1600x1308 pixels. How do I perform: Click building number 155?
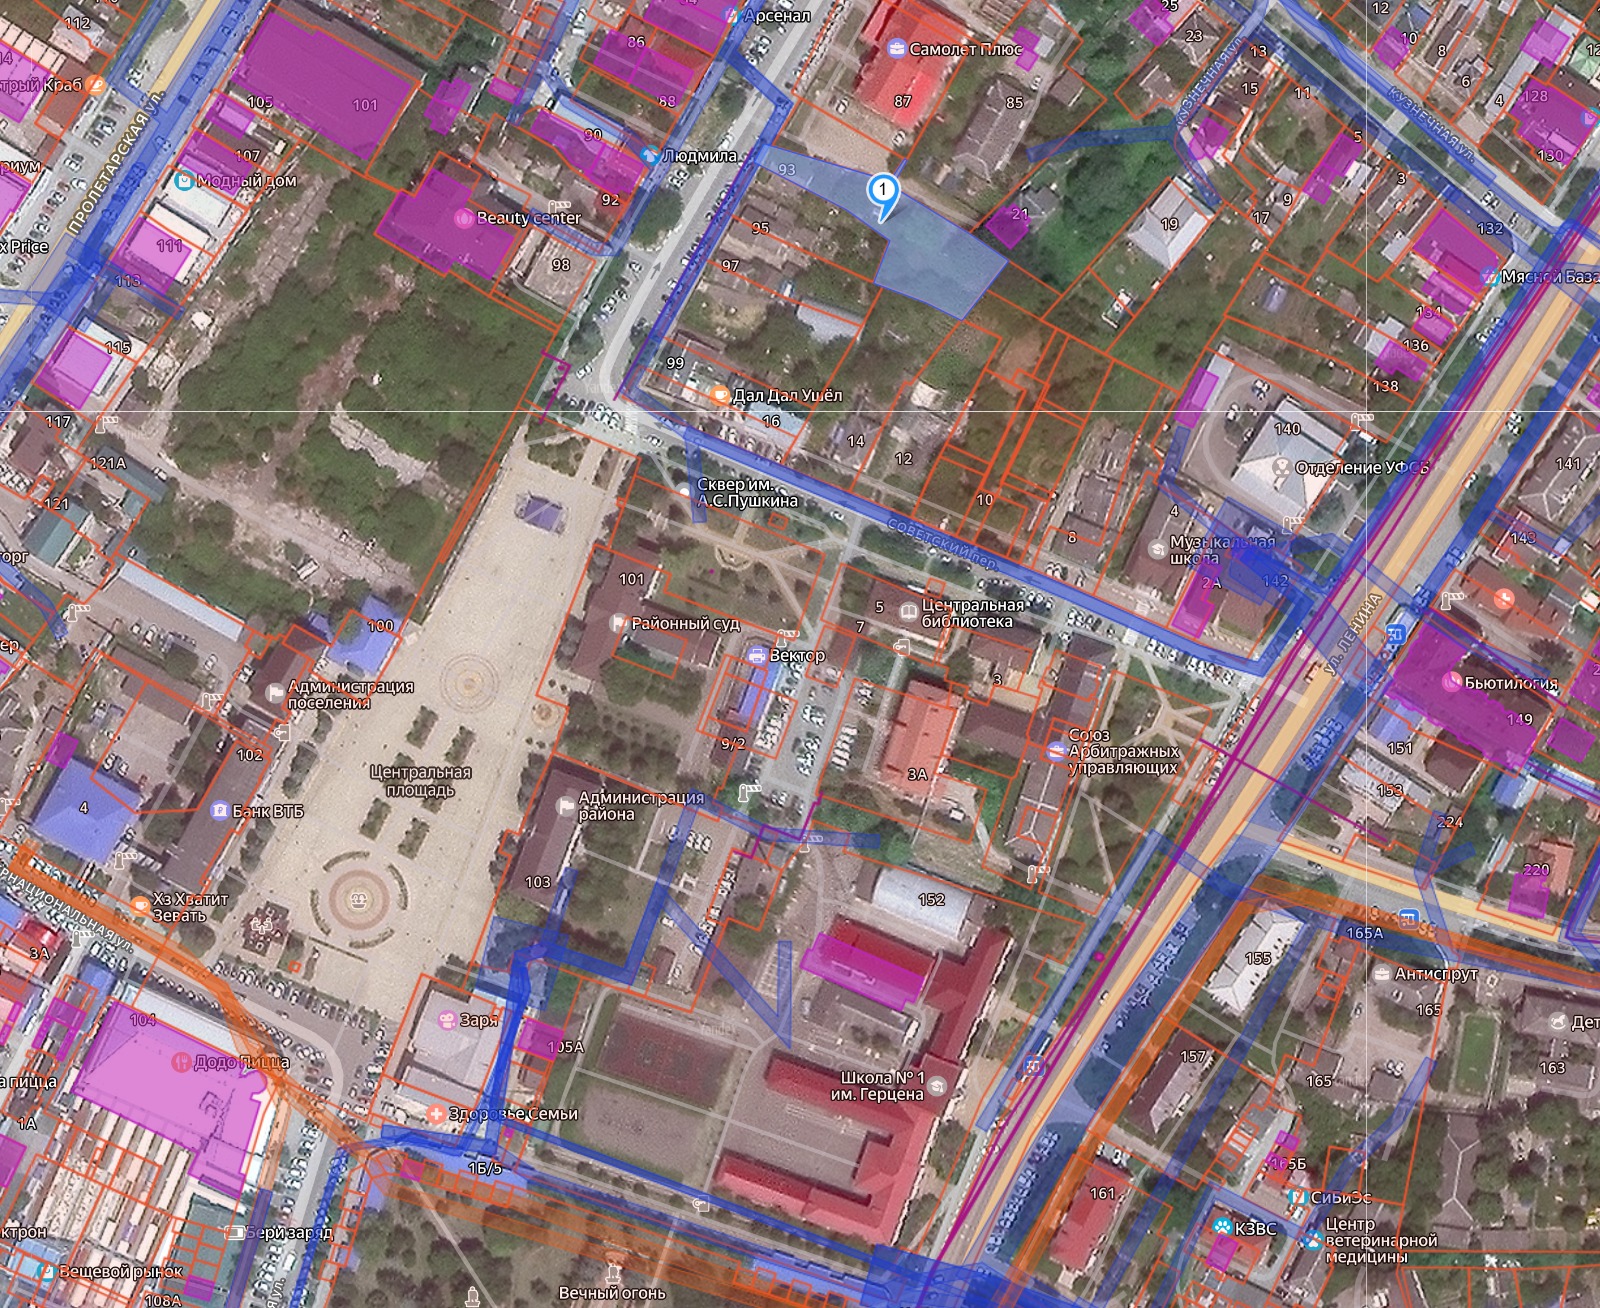coord(1258,959)
